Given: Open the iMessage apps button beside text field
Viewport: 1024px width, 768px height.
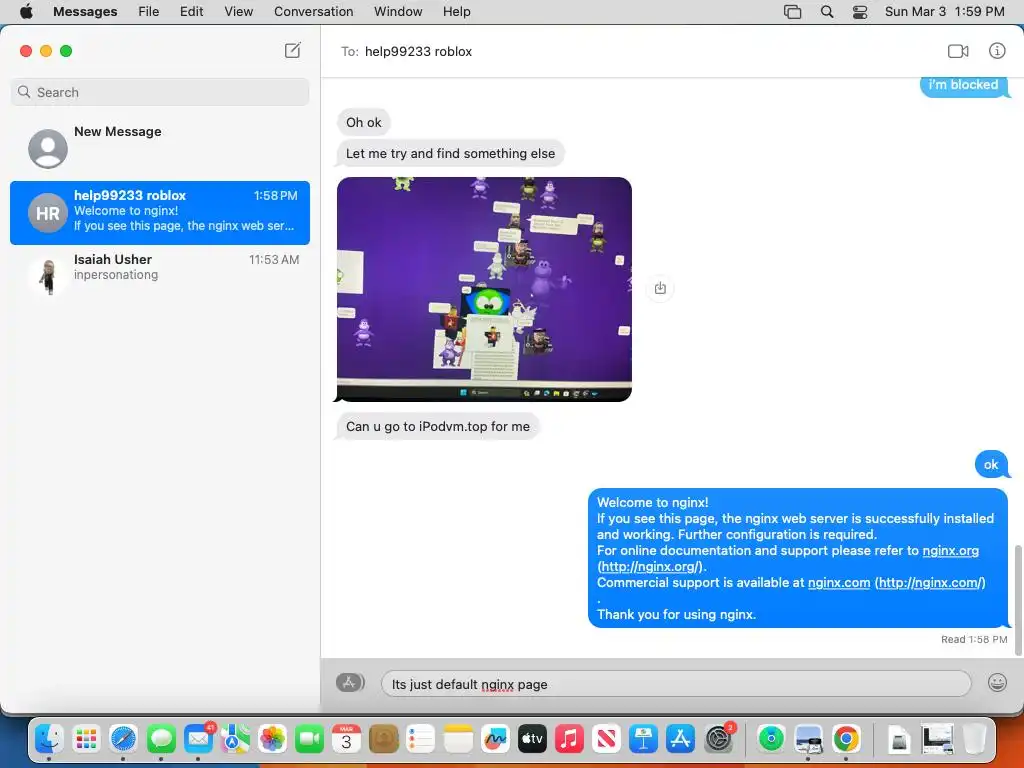Looking at the screenshot, I should [x=350, y=682].
